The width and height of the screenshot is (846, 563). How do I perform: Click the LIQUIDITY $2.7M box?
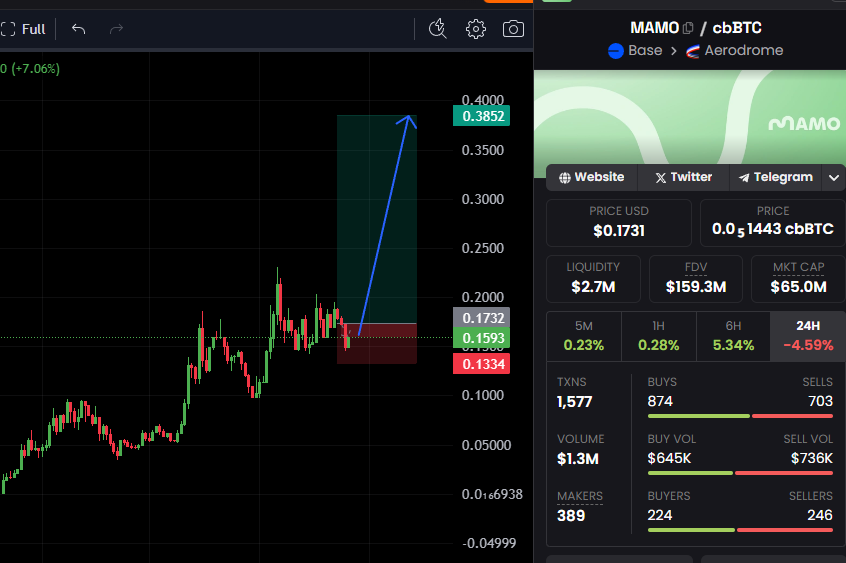click(x=593, y=279)
